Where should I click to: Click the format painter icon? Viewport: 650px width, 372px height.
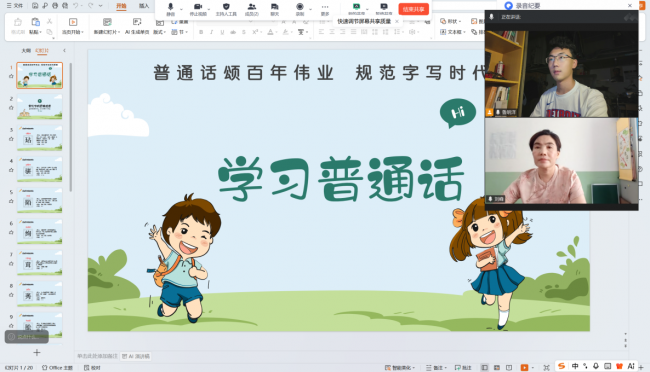tap(17, 22)
